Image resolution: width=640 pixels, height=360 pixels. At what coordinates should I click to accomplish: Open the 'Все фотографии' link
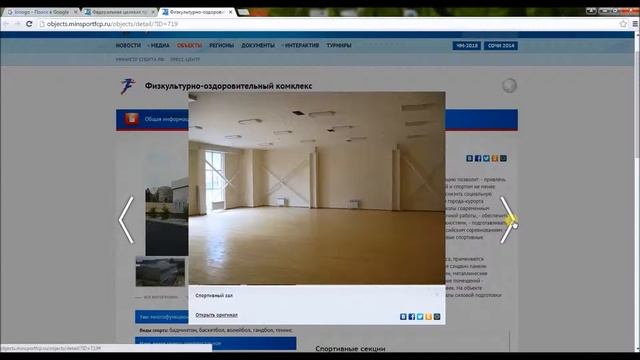pyautogui.click(x=161, y=297)
